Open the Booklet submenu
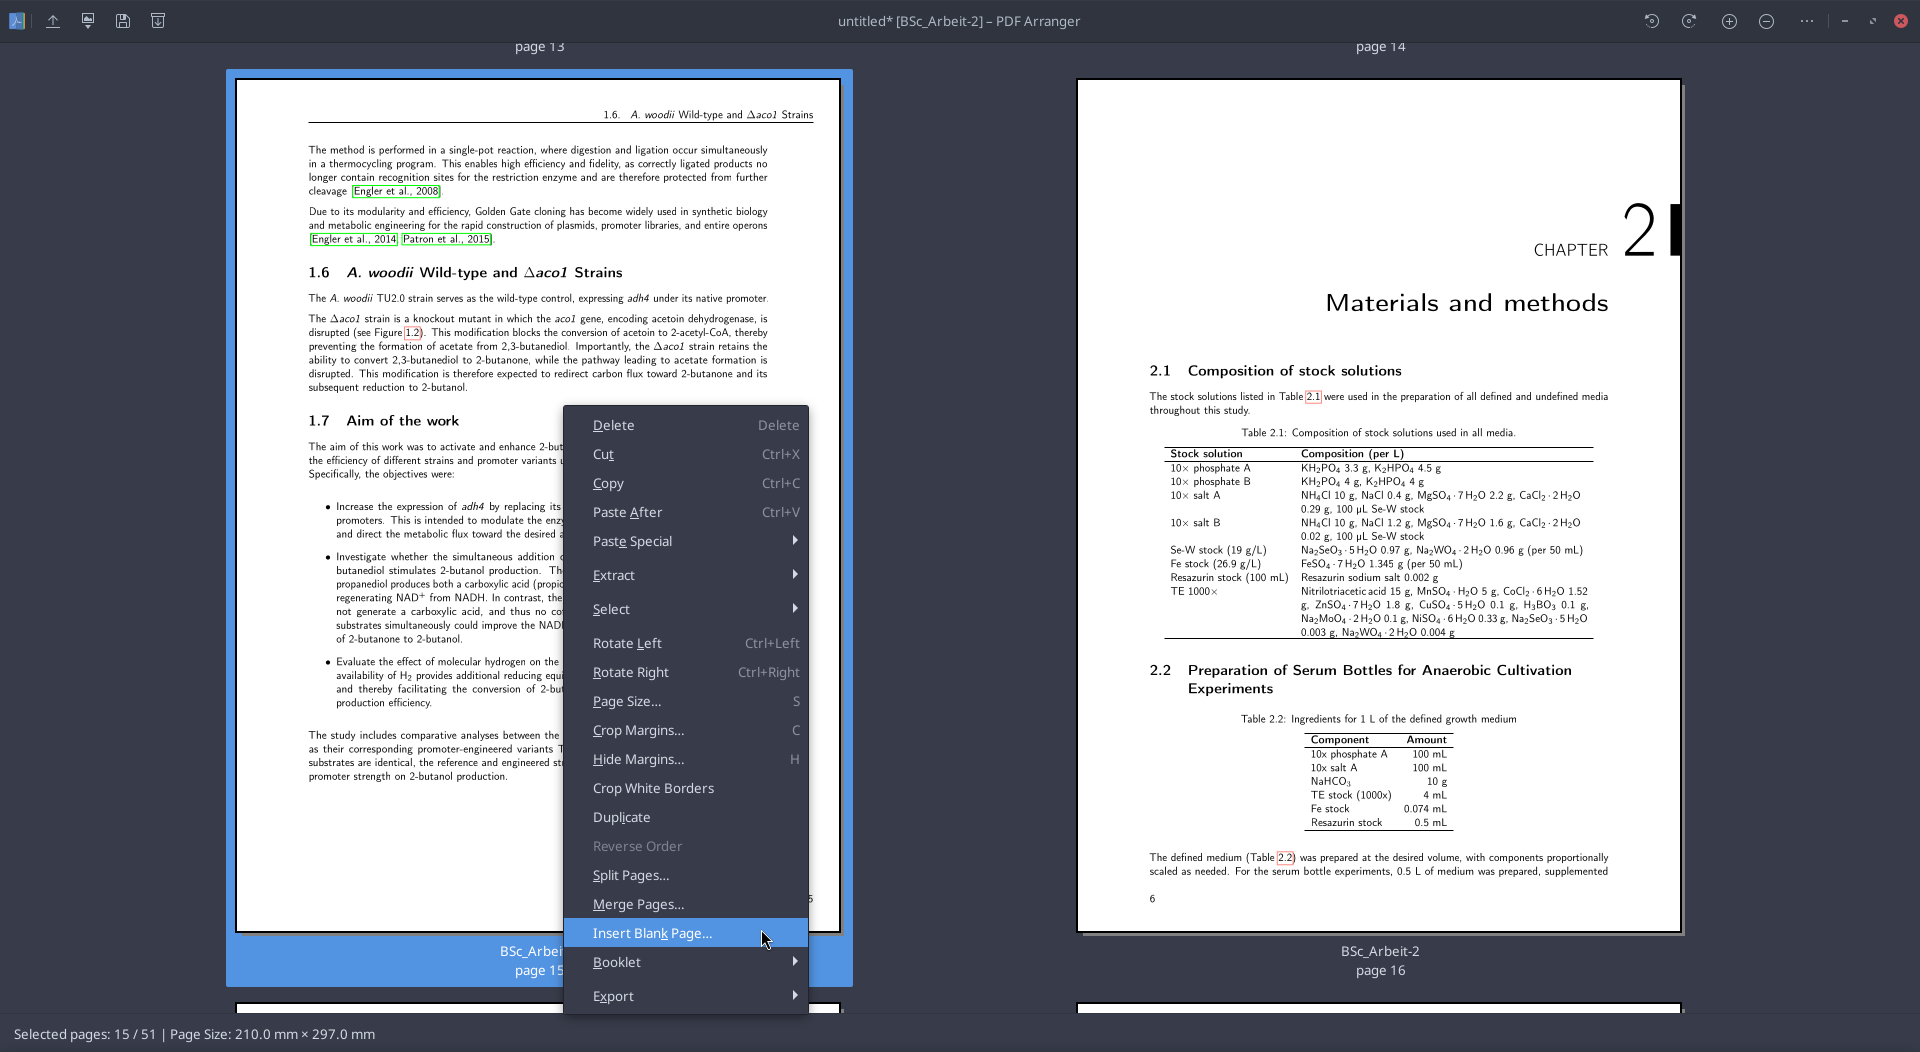The height and width of the screenshot is (1052, 1920). click(x=685, y=962)
